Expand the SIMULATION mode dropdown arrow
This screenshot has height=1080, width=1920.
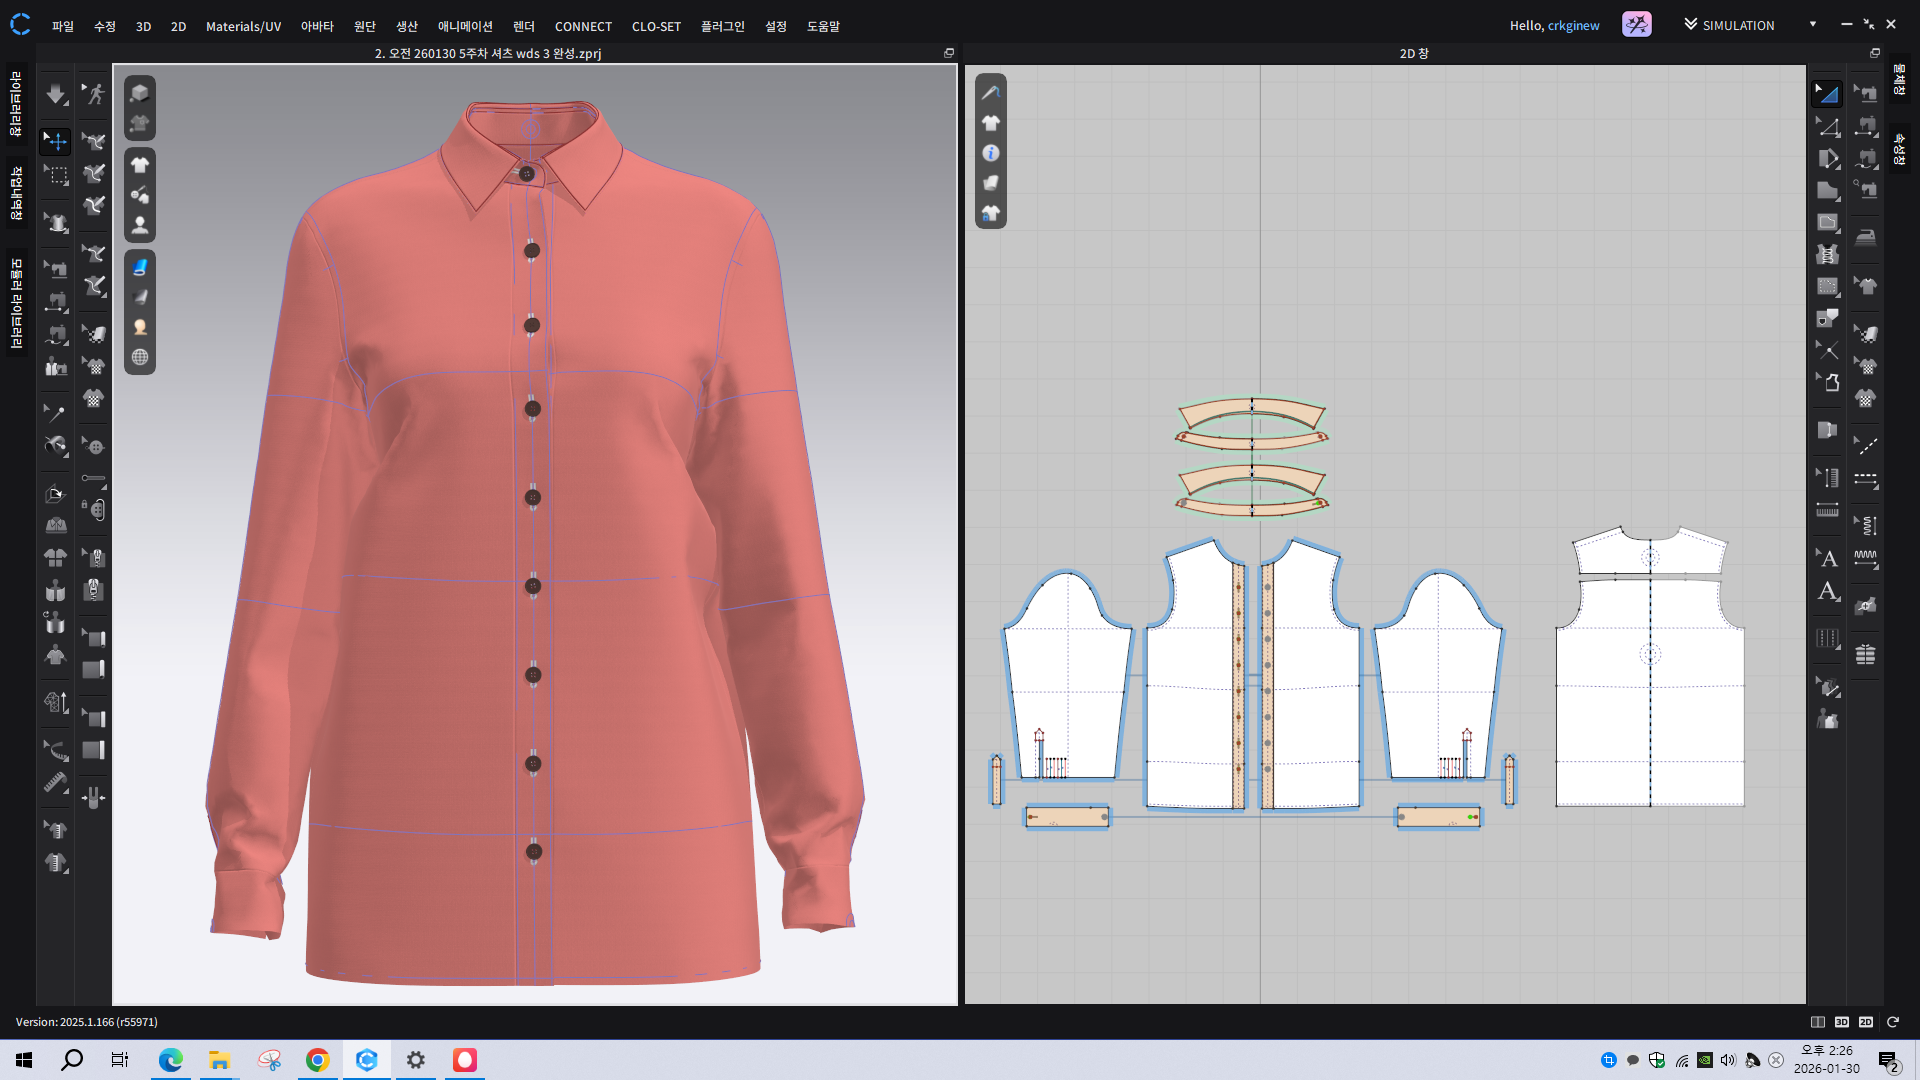click(x=1812, y=24)
